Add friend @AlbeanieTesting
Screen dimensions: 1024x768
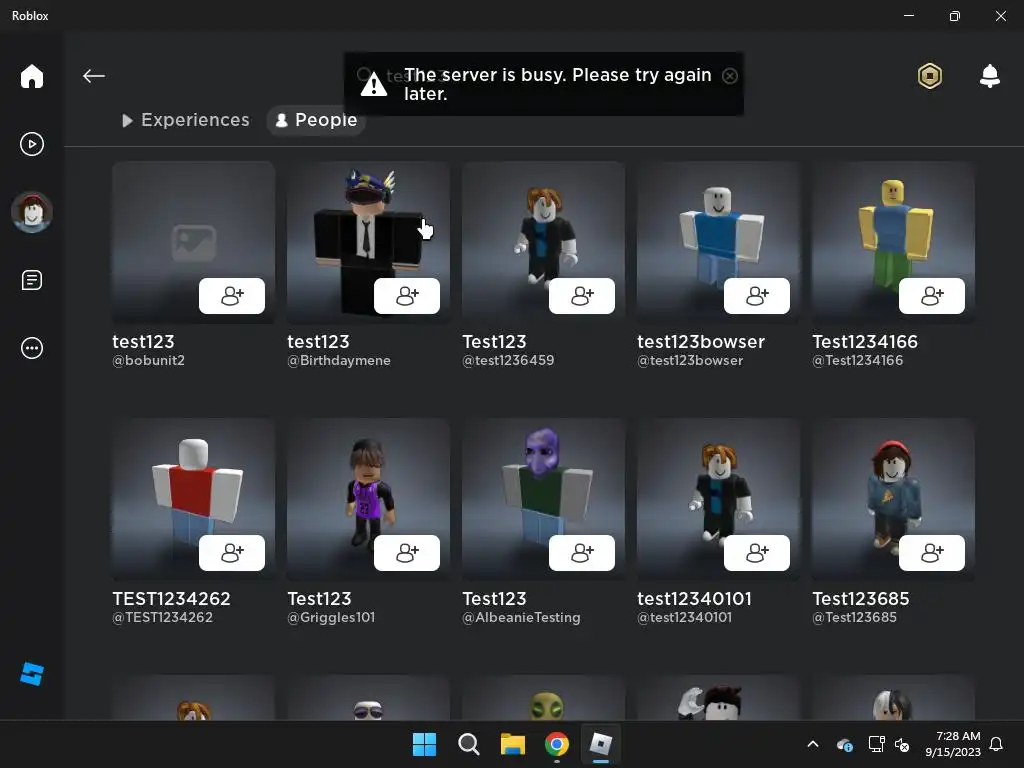click(x=582, y=553)
